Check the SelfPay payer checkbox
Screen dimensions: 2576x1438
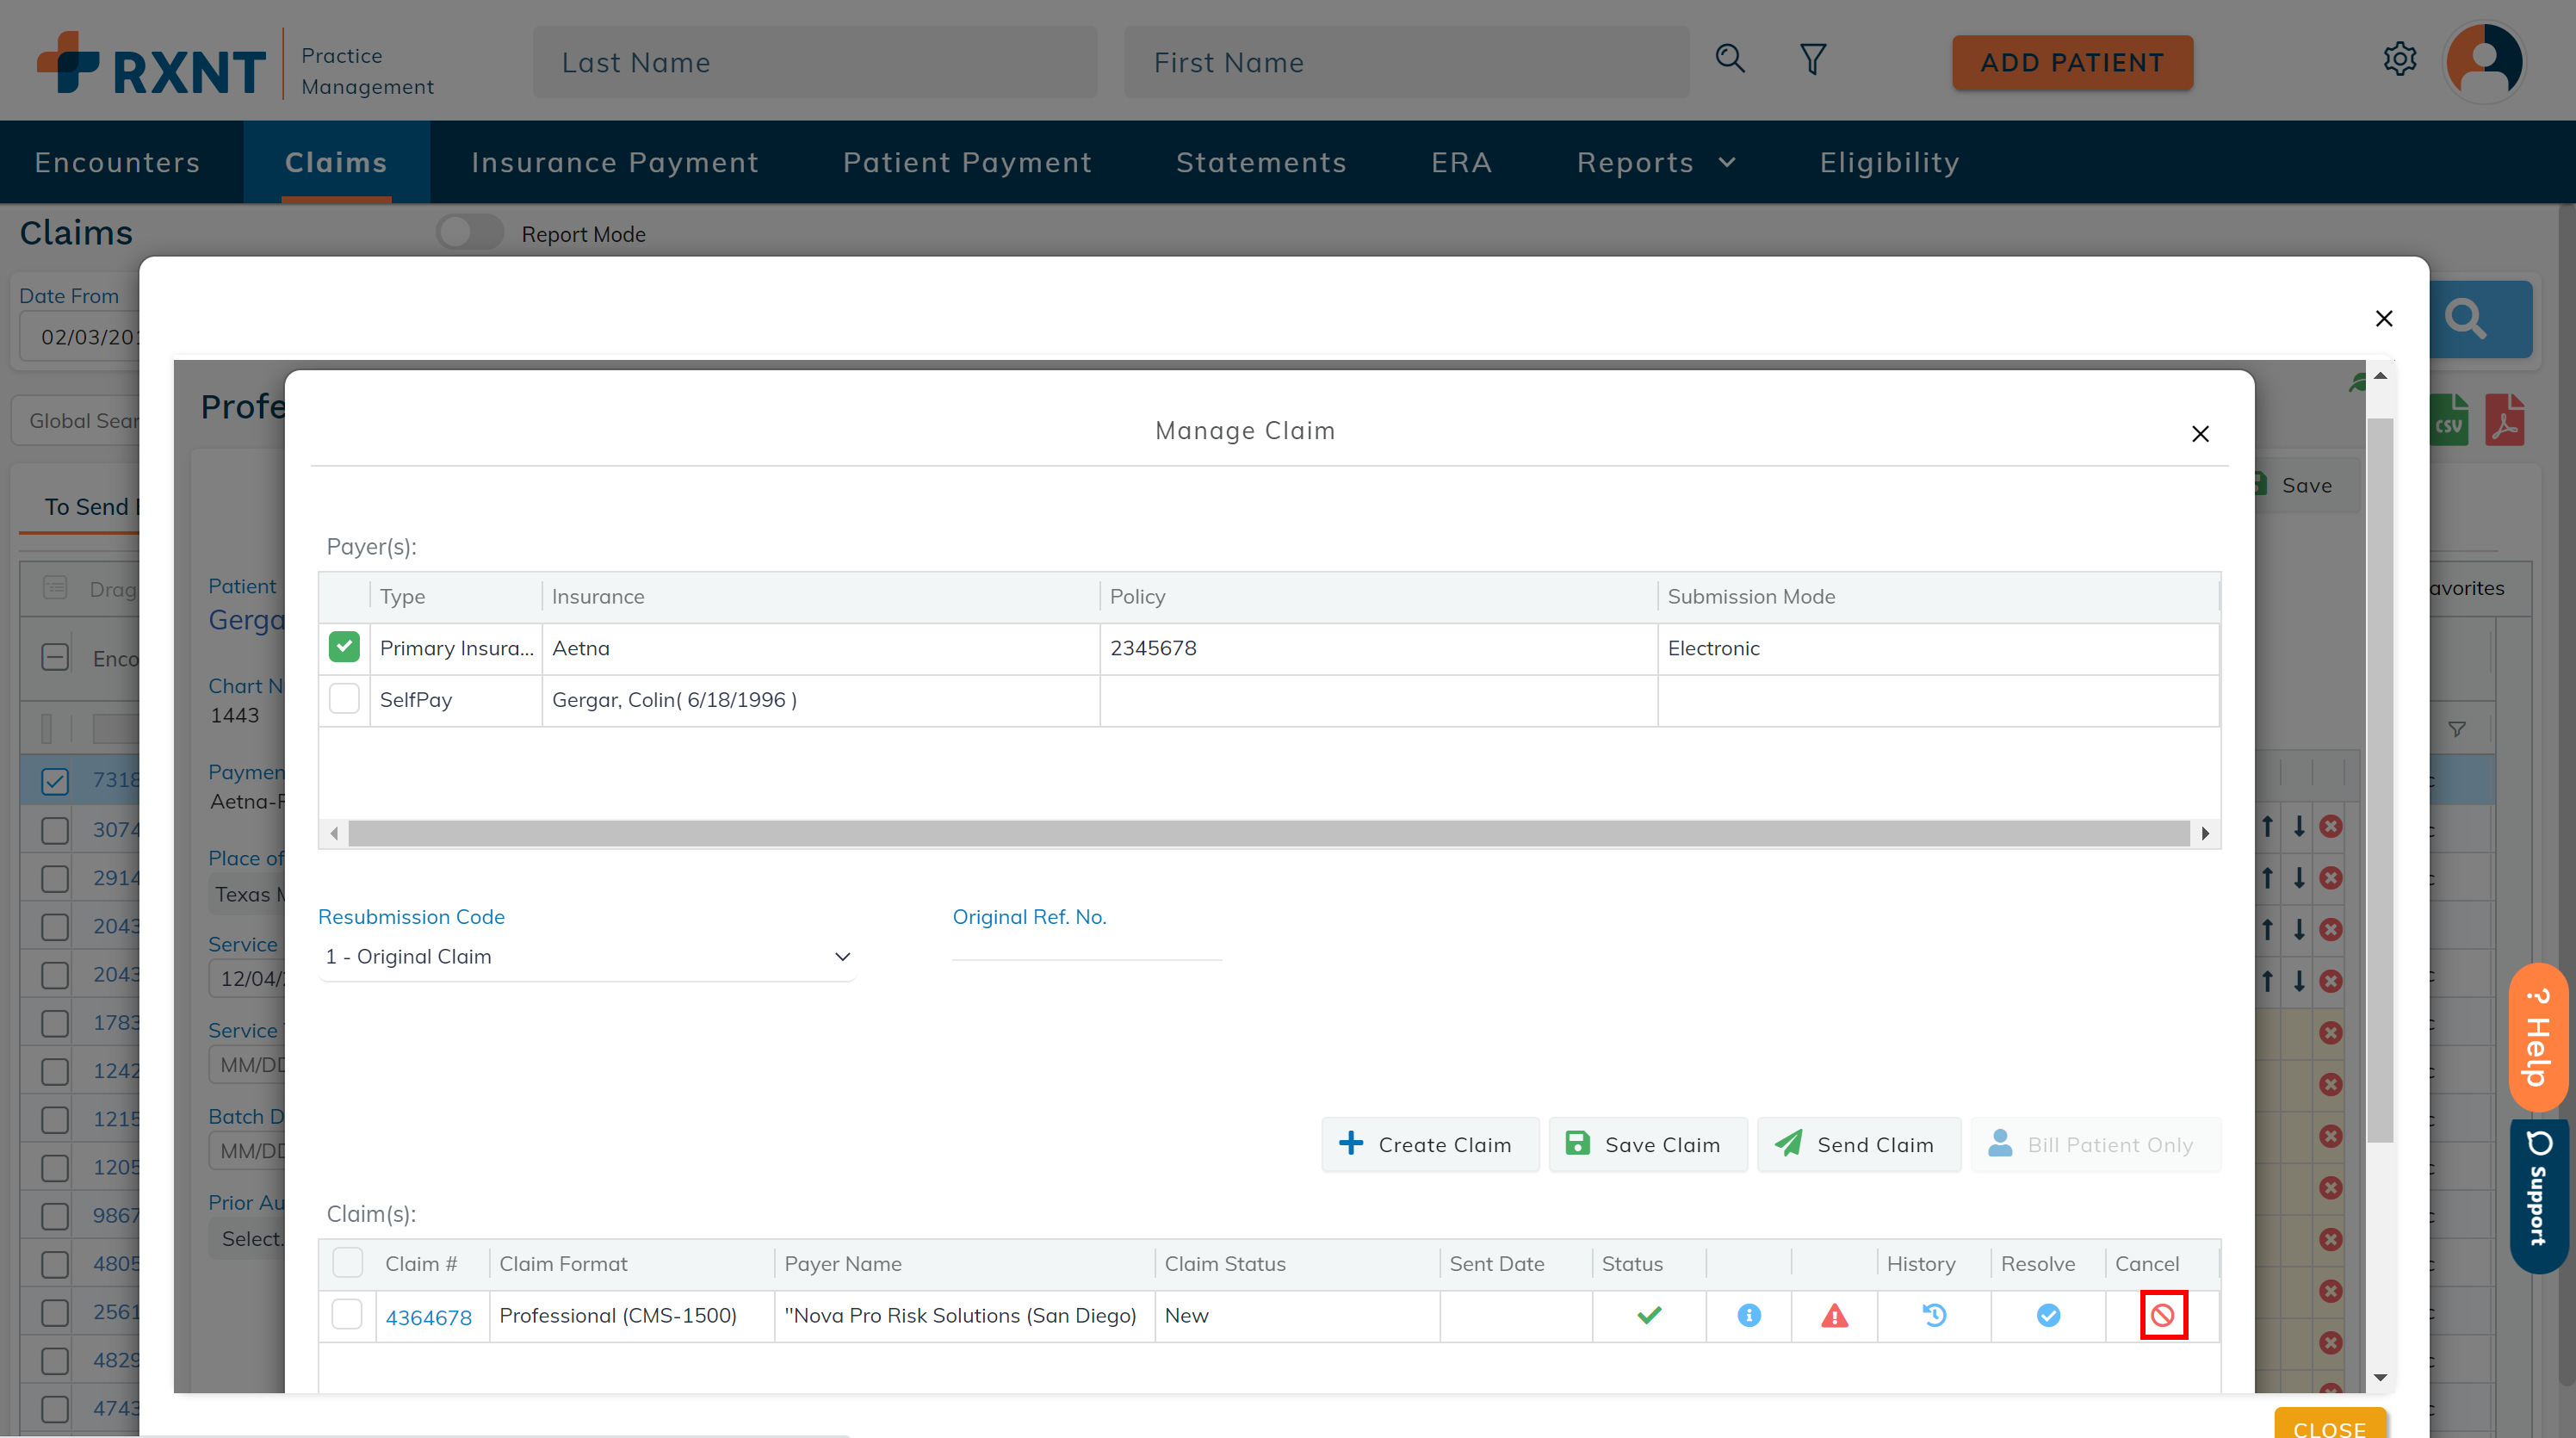coord(344,699)
